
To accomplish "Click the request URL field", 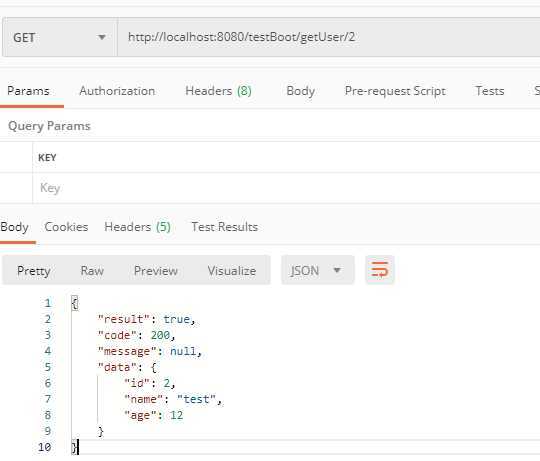I will [x=329, y=37].
